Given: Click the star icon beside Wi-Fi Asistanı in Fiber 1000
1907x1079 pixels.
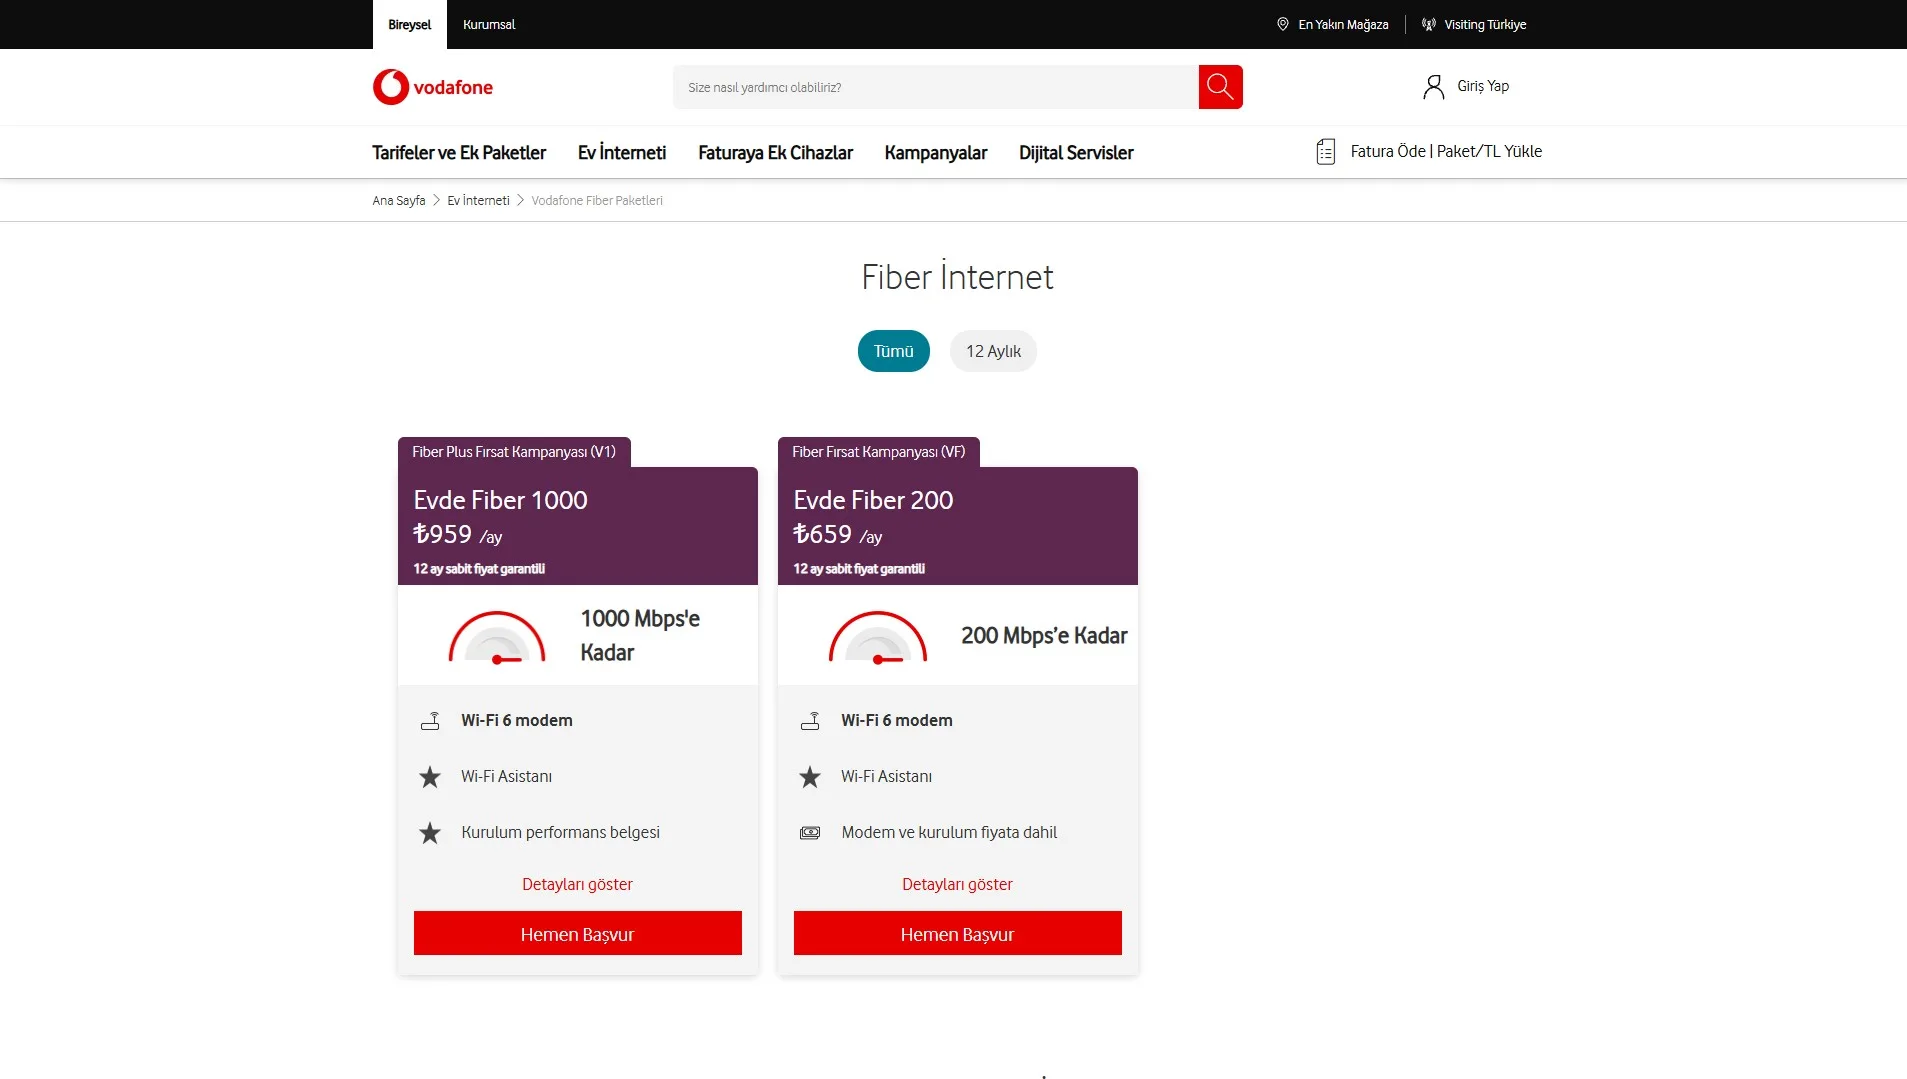Looking at the screenshot, I should coord(430,776).
